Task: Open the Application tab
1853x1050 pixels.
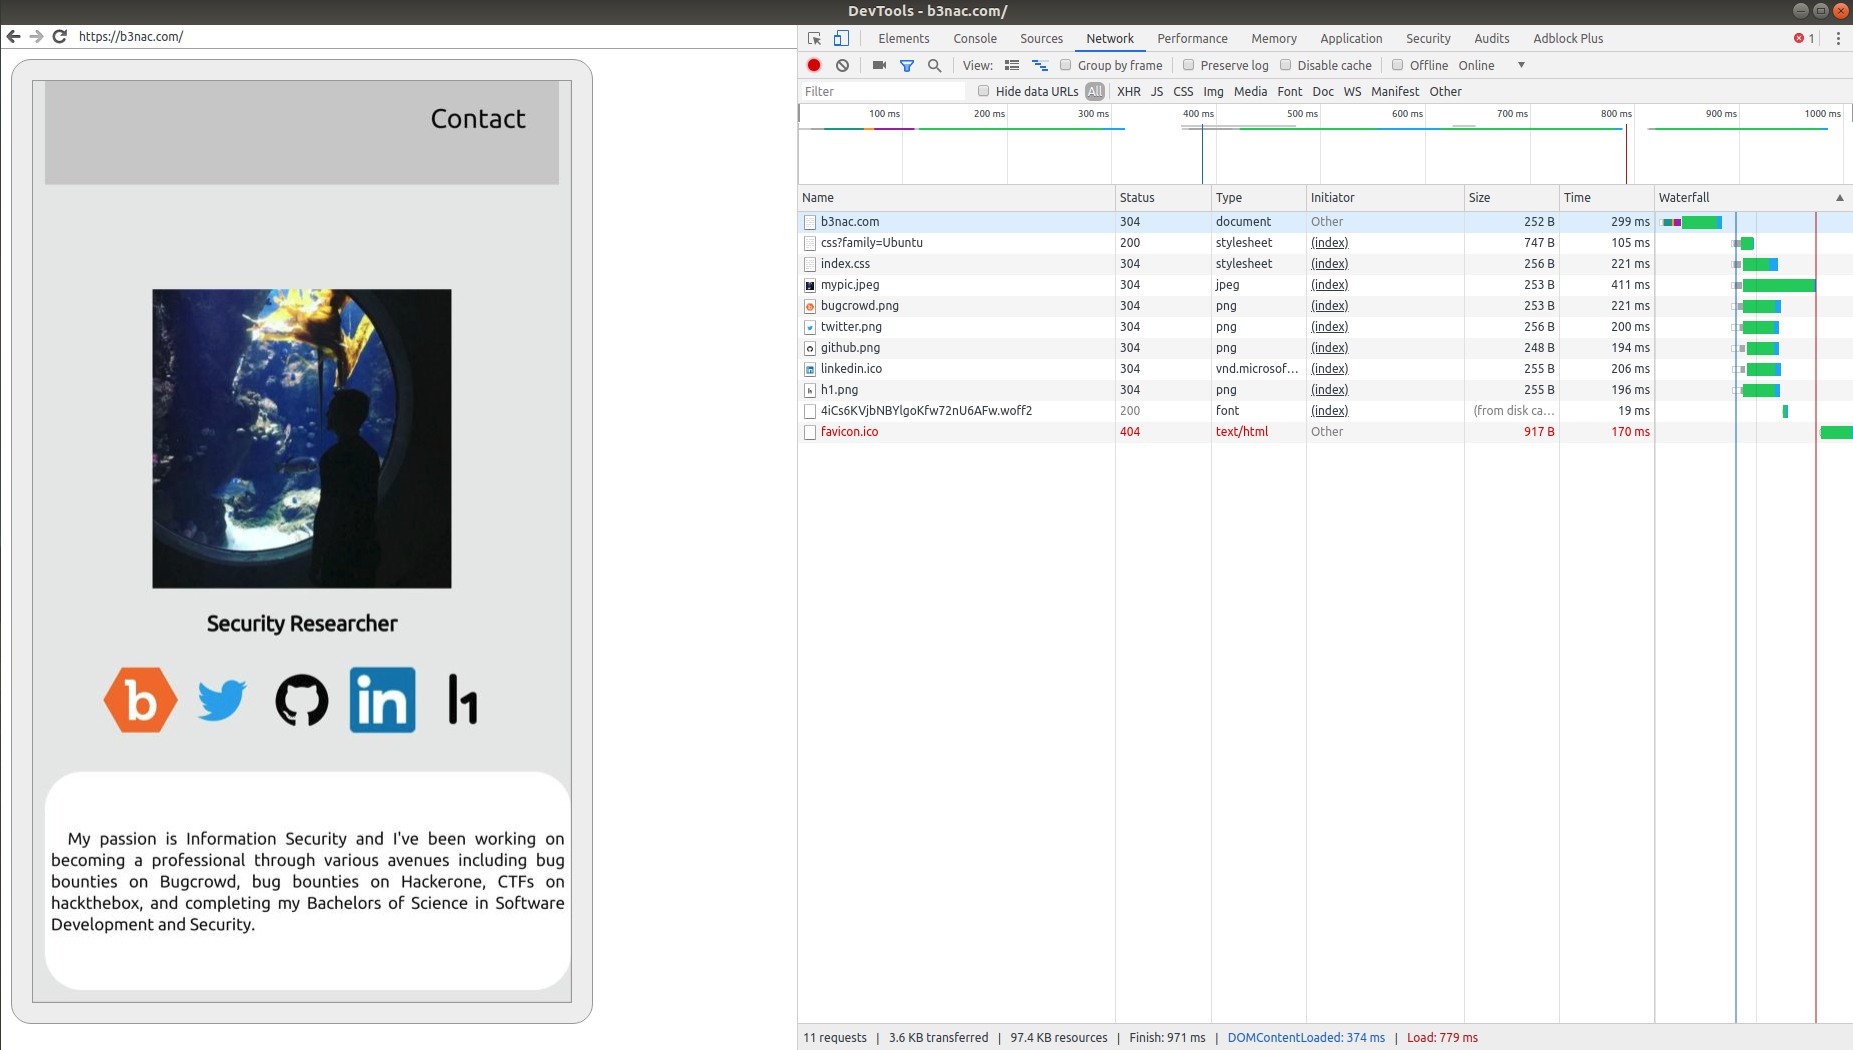Action: coord(1351,38)
